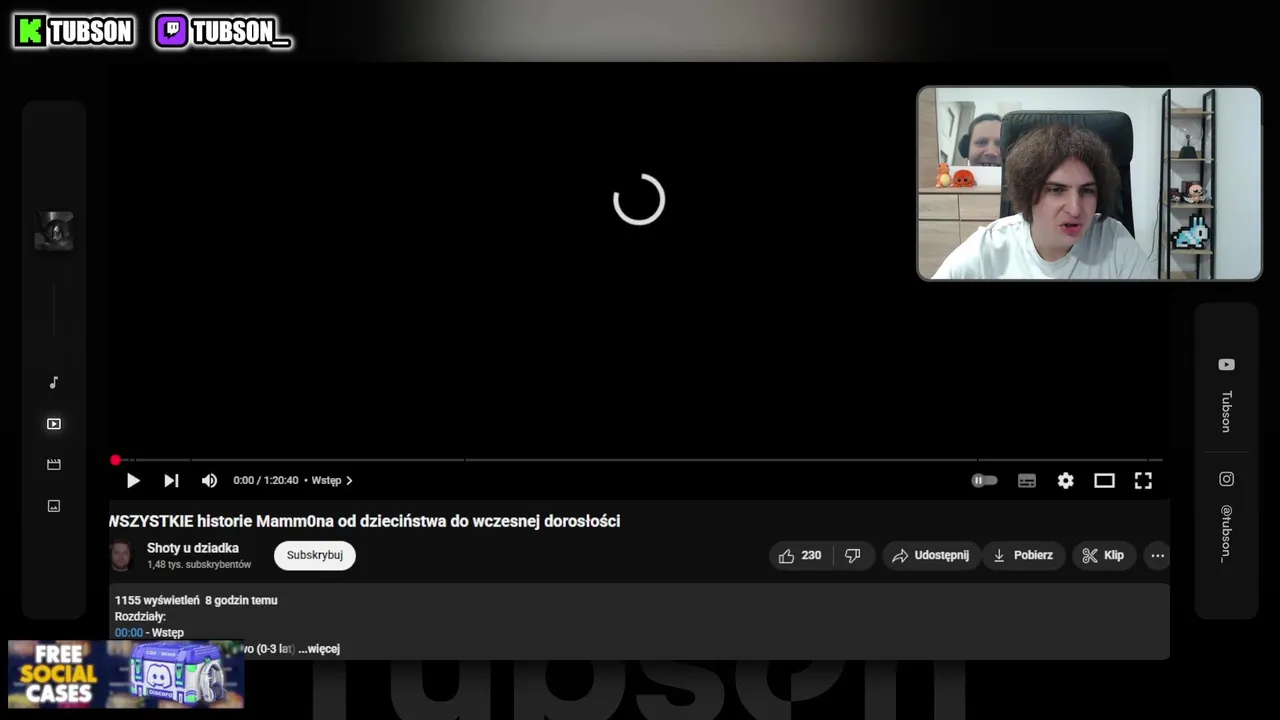Click the Instagram icon in right panel

[x=1227, y=479]
